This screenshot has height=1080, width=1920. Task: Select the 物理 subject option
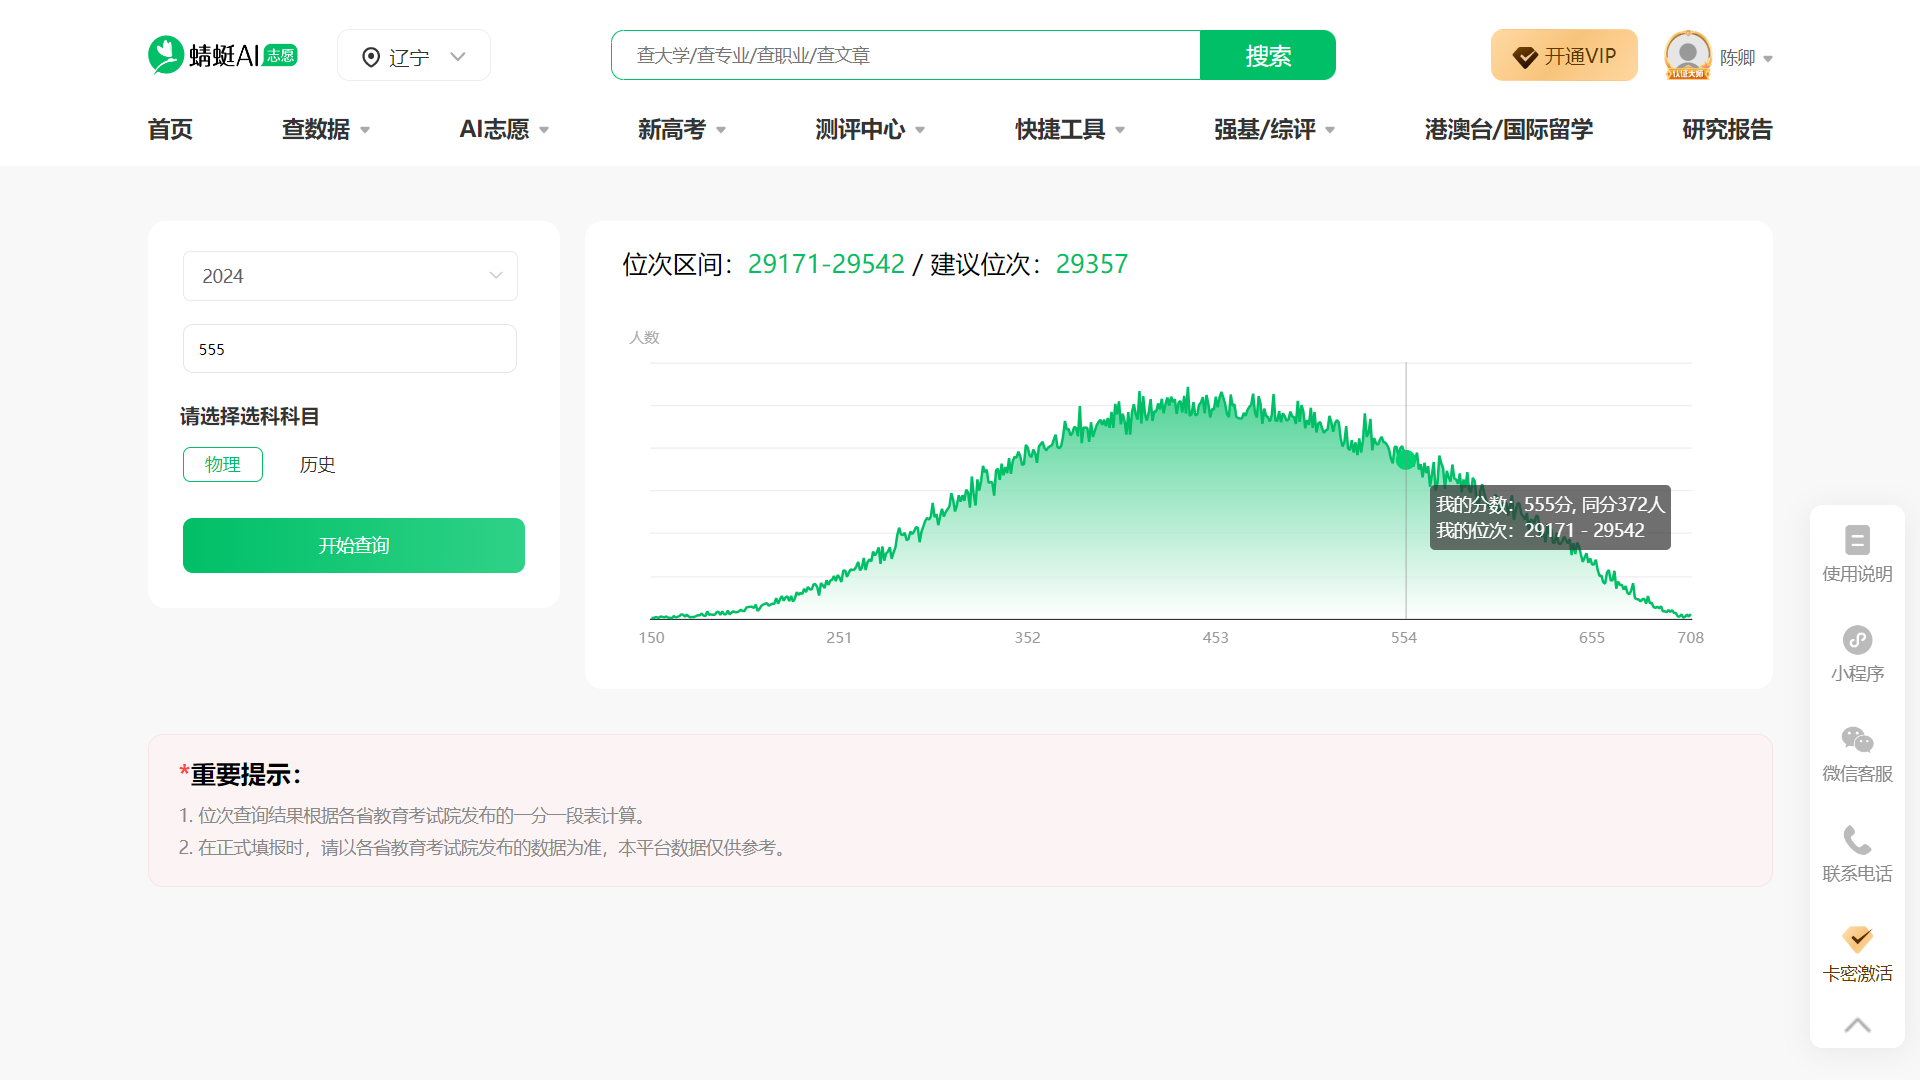click(x=222, y=464)
